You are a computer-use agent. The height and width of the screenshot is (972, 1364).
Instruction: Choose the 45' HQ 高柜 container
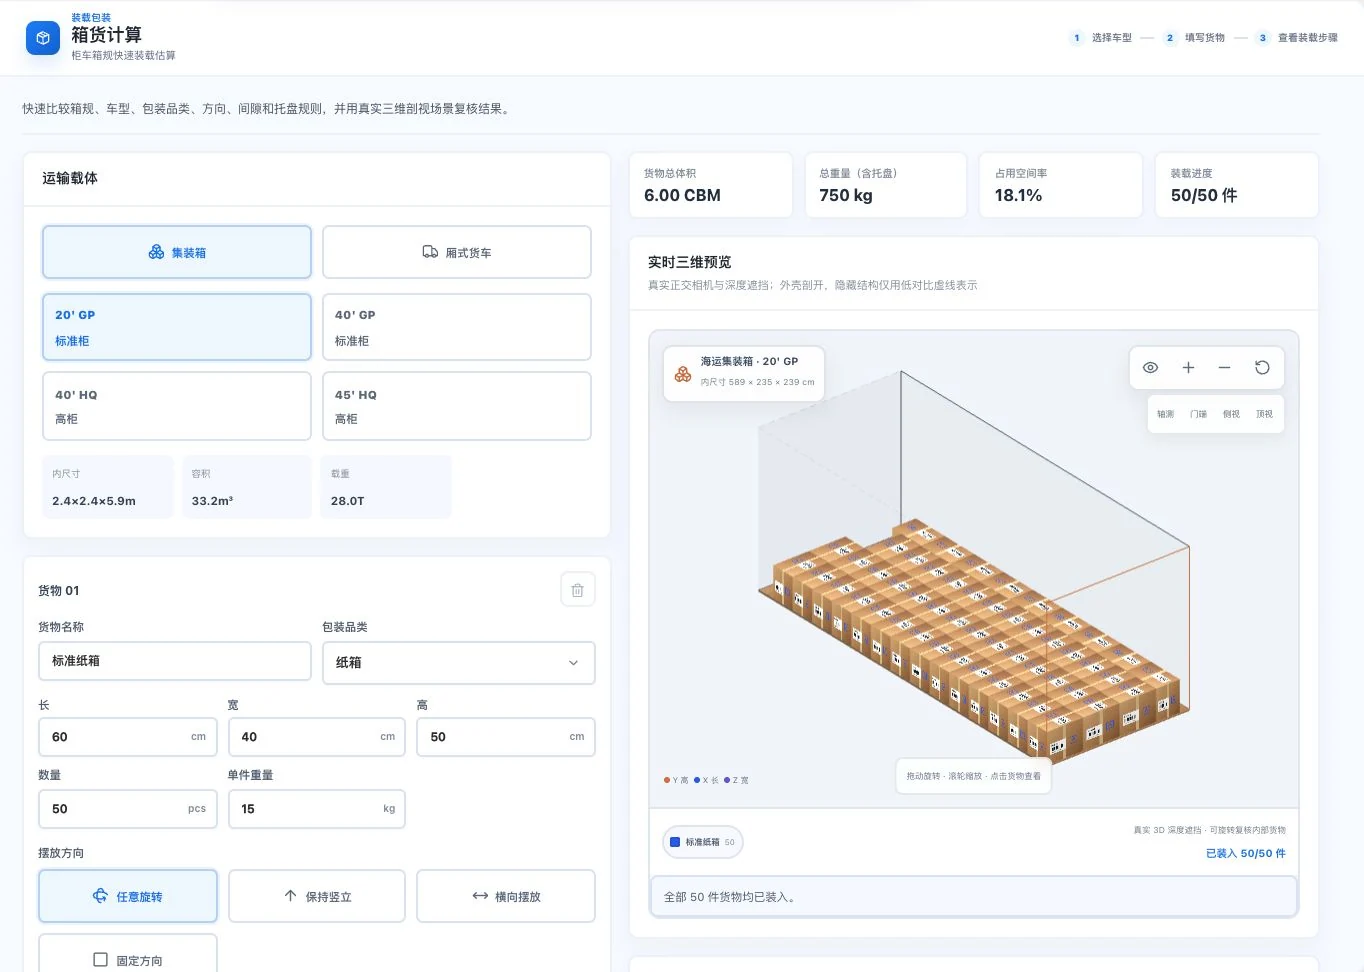tap(457, 406)
